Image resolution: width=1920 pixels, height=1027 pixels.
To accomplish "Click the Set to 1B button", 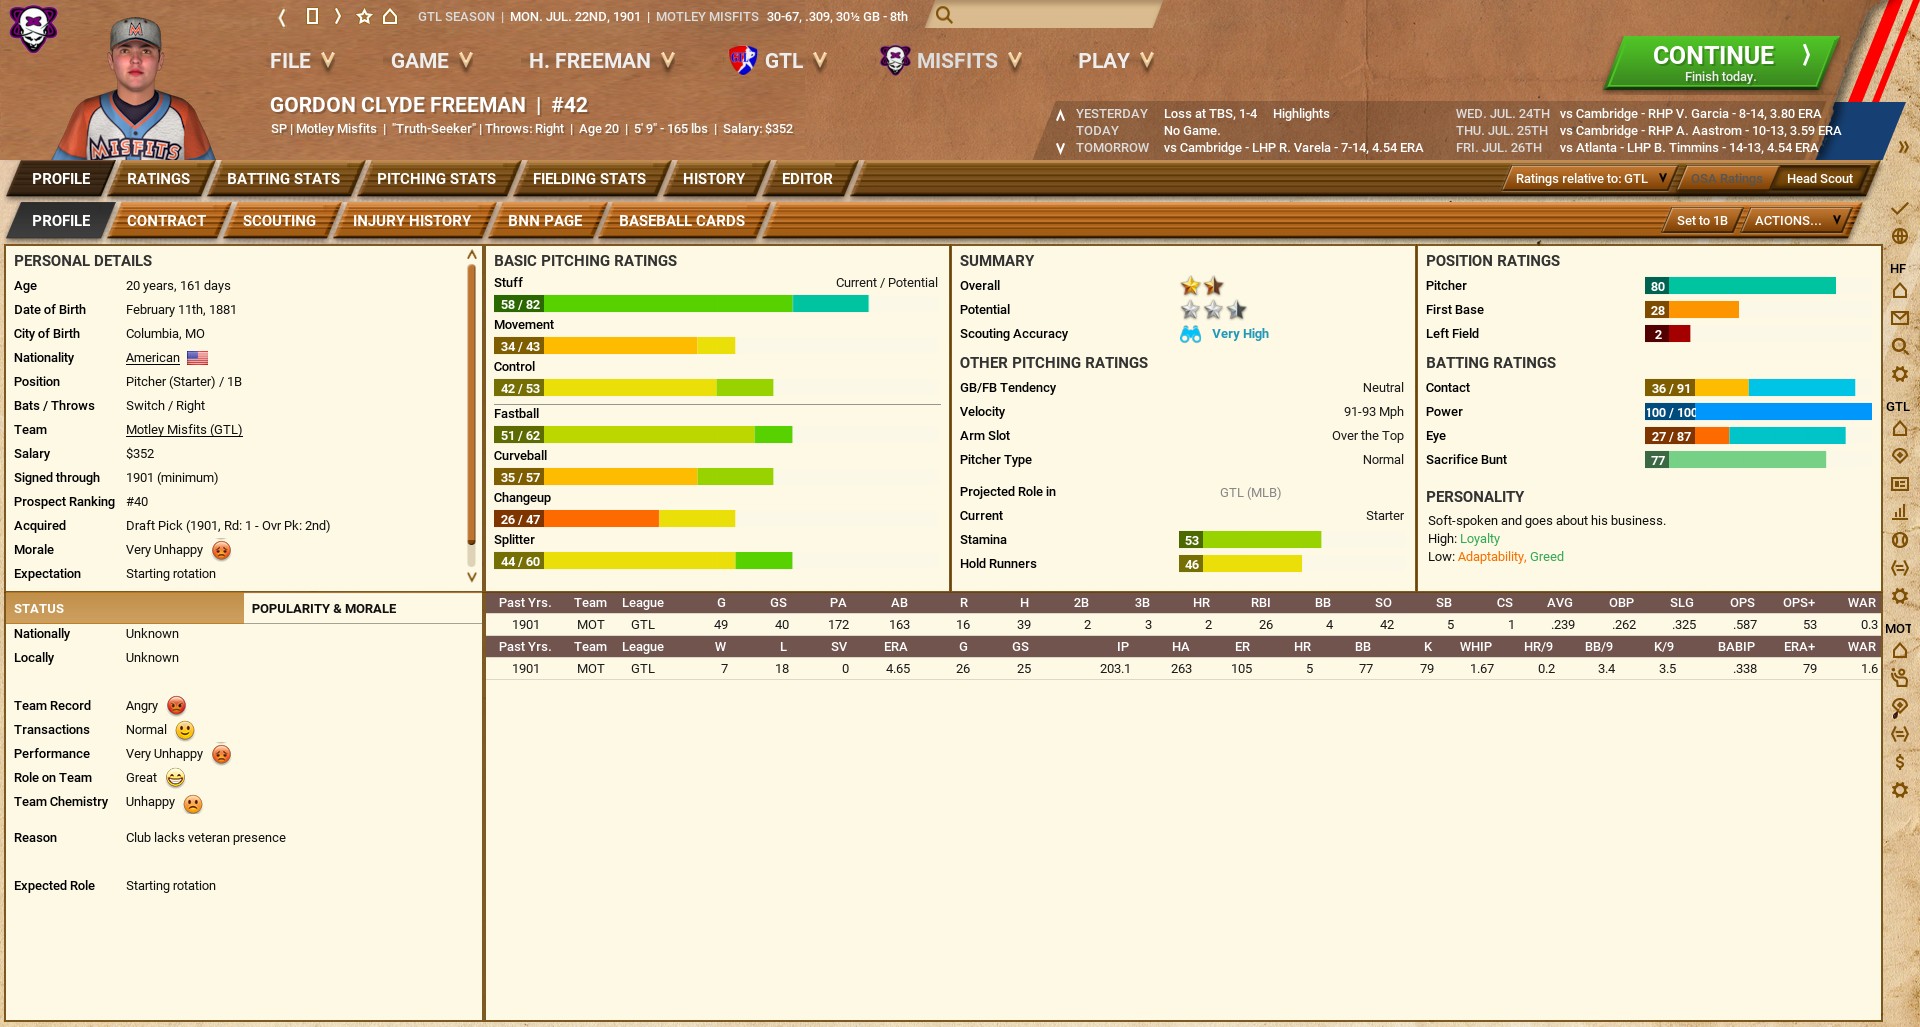I will [1702, 221].
